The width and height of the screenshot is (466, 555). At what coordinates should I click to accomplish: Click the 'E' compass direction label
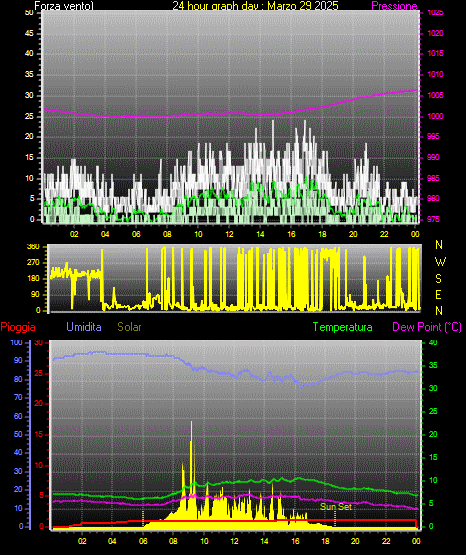tap(438, 295)
